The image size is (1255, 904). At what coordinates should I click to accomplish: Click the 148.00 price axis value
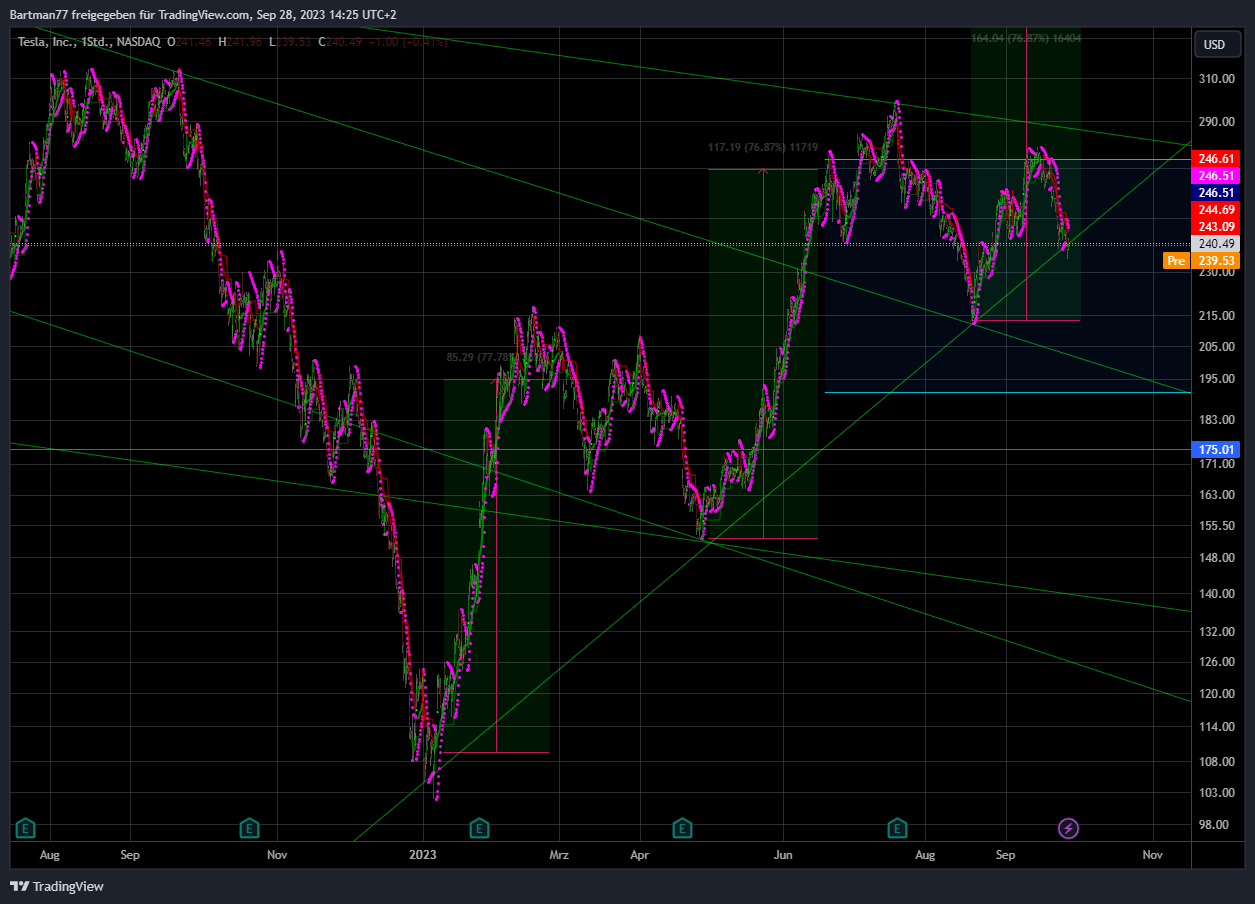1216,558
